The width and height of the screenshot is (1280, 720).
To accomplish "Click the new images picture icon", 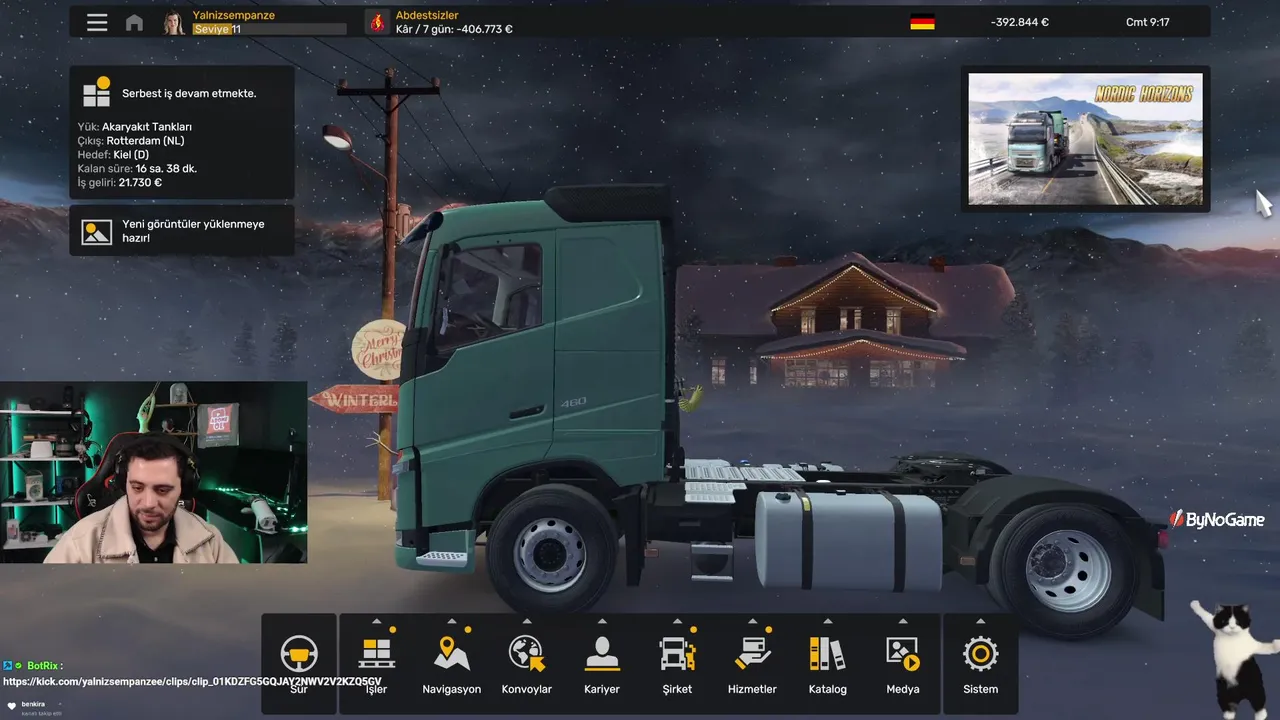I will [97, 232].
